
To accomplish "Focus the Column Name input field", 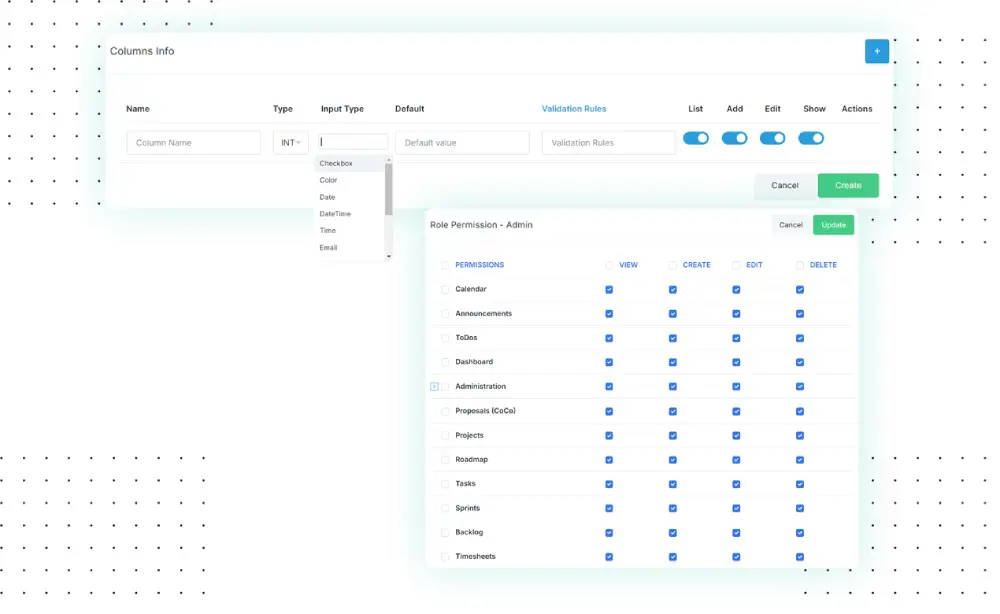I will click(x=193, y=143).
